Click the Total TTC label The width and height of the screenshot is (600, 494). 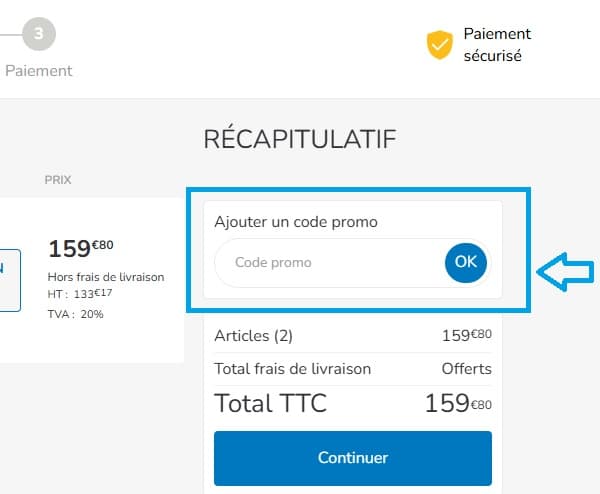(x=270, y=404)
